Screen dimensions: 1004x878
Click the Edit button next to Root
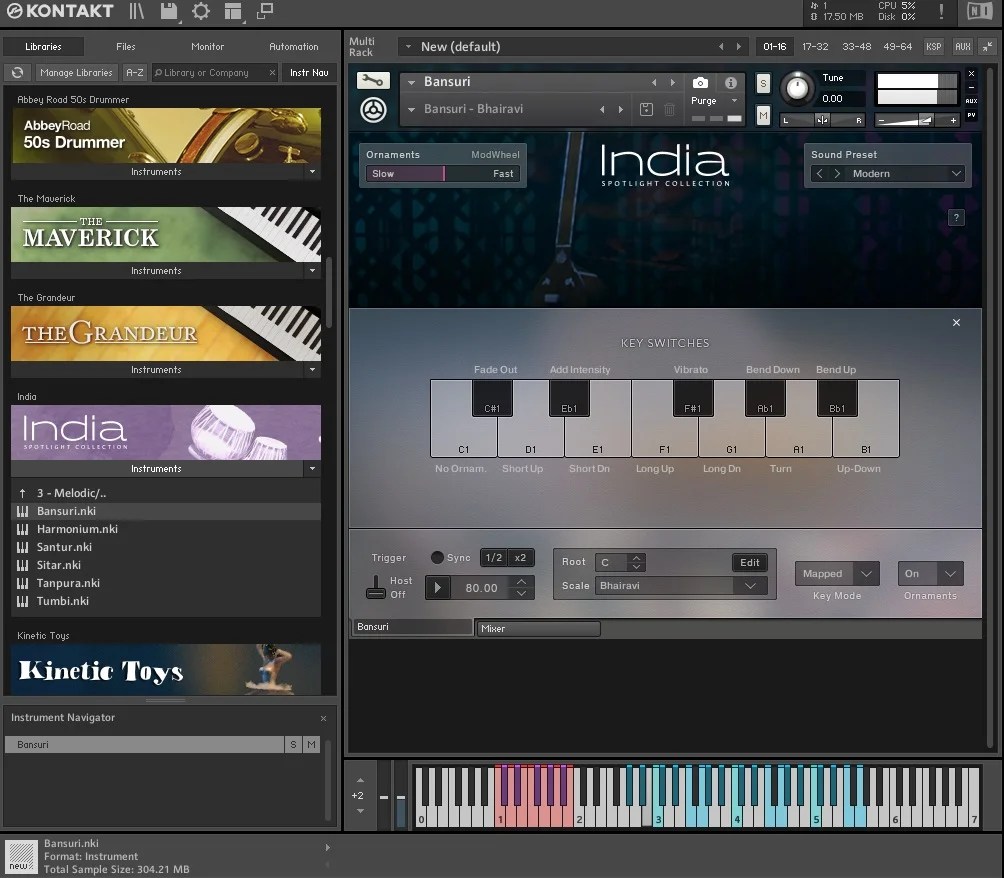pyautogui.click(x=749, y=562)
